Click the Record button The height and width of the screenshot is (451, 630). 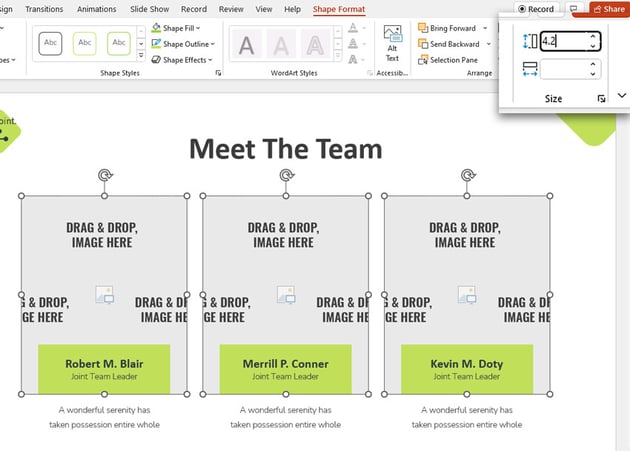536,9
